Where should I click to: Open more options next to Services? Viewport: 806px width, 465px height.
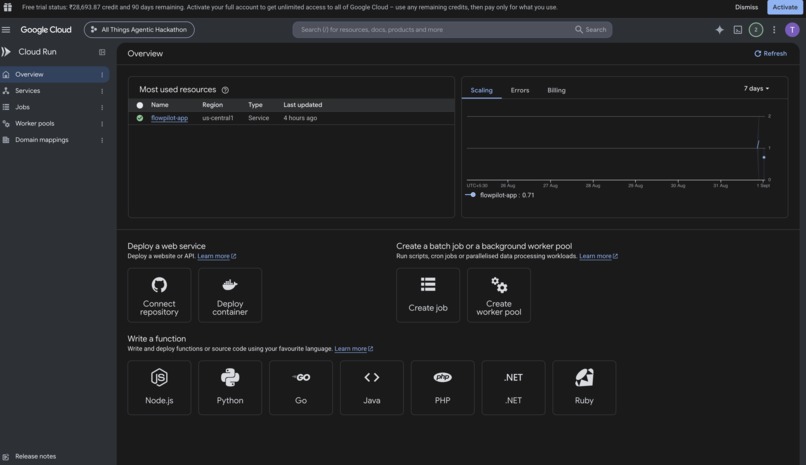pos(102,91)
